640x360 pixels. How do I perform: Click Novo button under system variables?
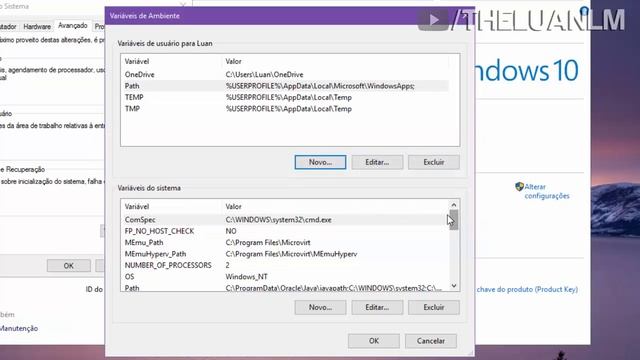(320, 307)
